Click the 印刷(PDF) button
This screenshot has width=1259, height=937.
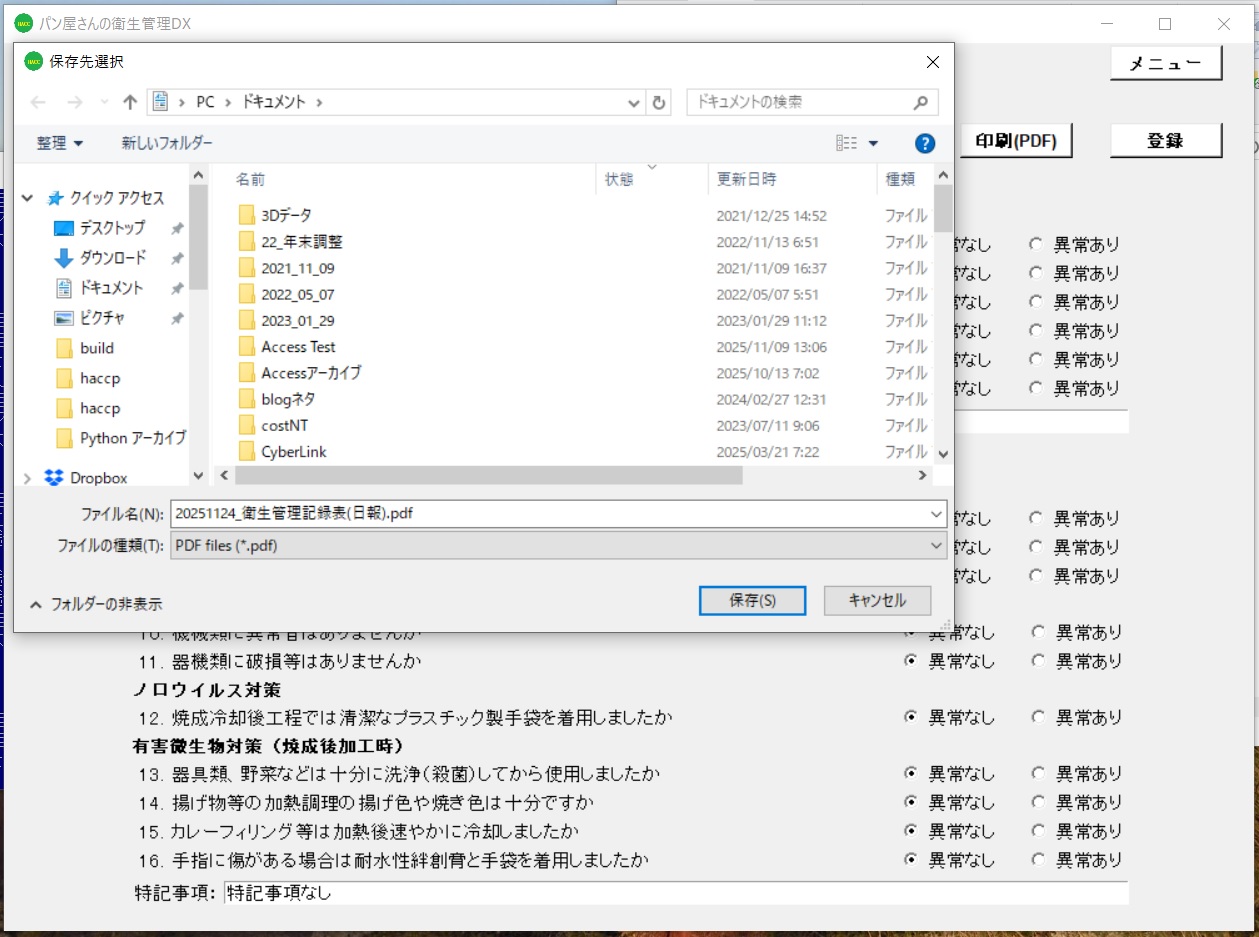tap(1016, 140)
